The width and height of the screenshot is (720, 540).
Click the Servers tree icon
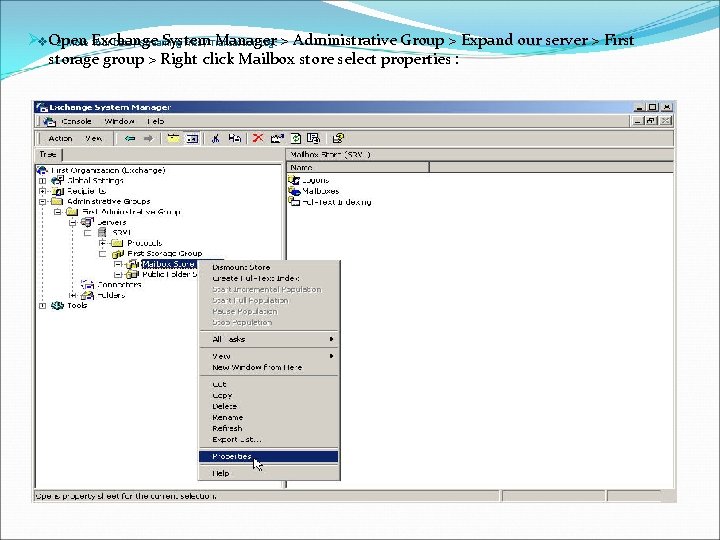(87, 222)
